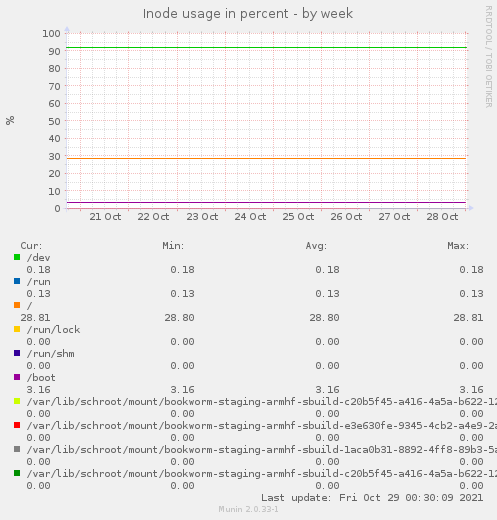Click the '/run/lock' legend label
This screenshot has width=497, height=520.
pos(53,330)
